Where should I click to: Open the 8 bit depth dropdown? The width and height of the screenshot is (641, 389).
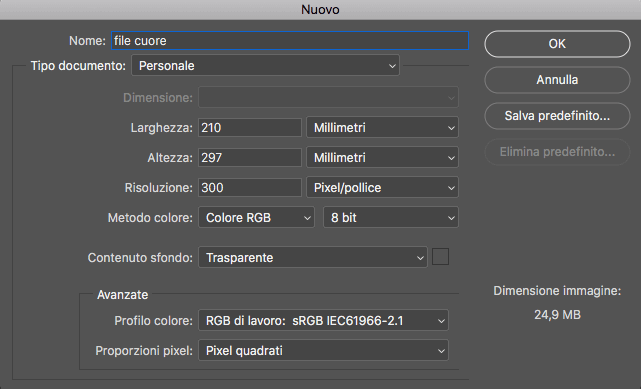pos(391,217)
